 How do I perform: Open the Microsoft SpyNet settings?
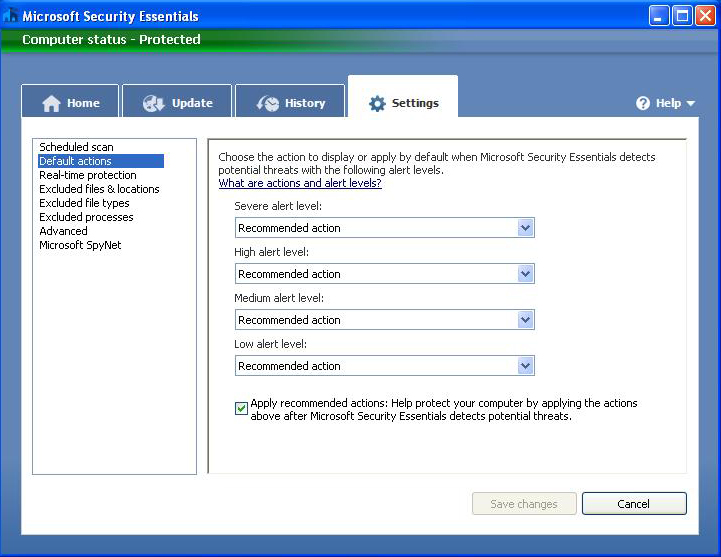(80, 245)
